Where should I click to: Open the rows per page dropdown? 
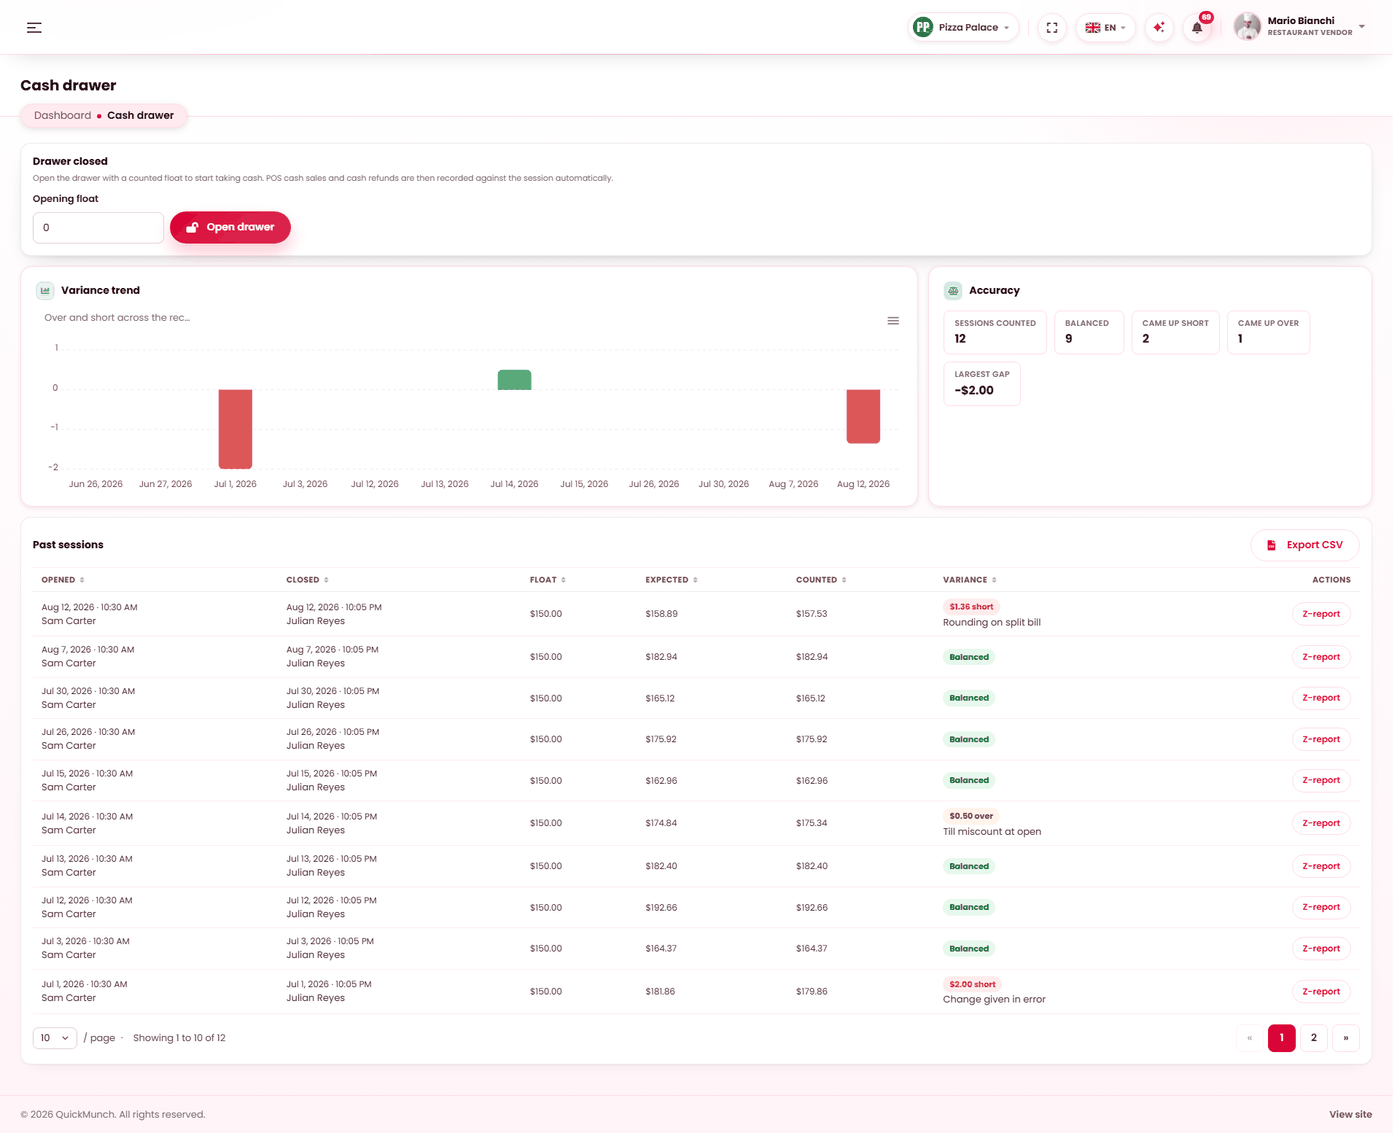click(55, 1038)
